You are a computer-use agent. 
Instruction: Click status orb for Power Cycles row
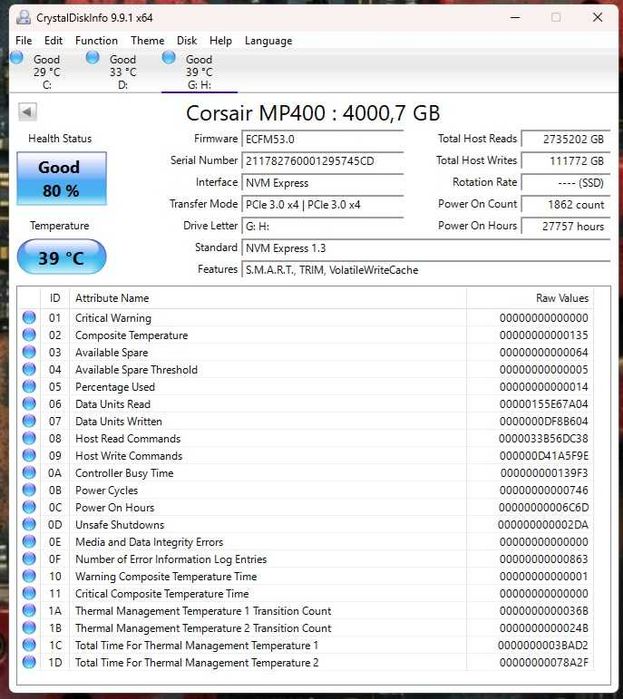tap(29, 490)
